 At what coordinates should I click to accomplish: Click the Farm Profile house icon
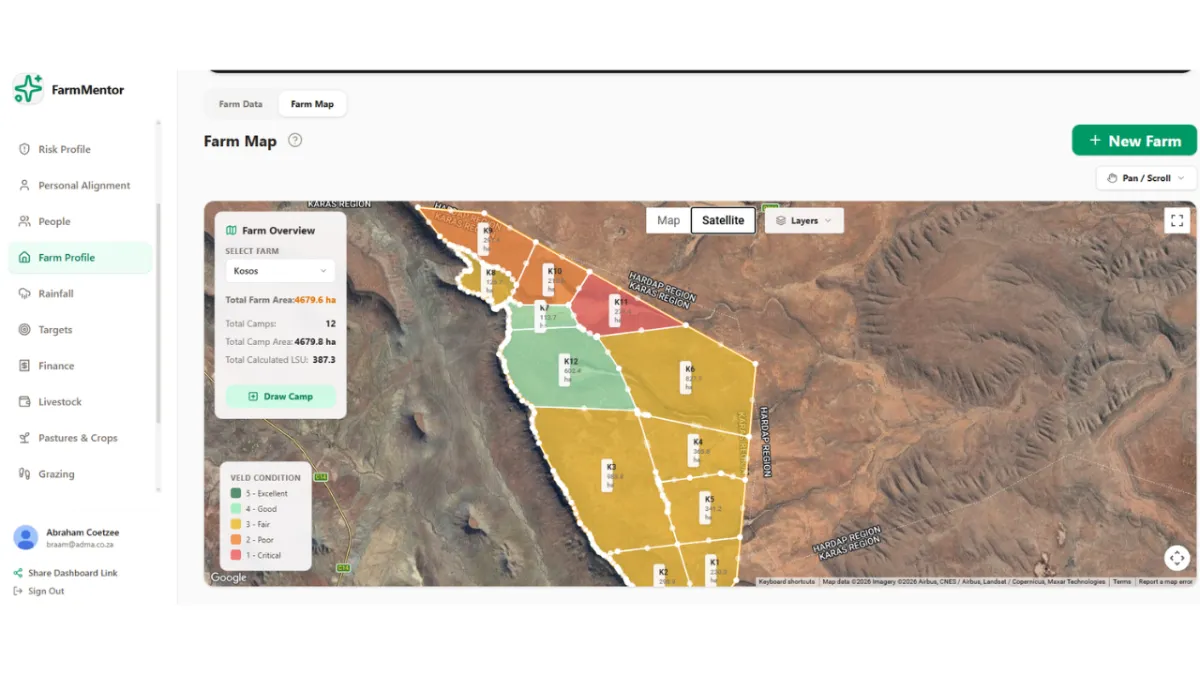point(24,257)
